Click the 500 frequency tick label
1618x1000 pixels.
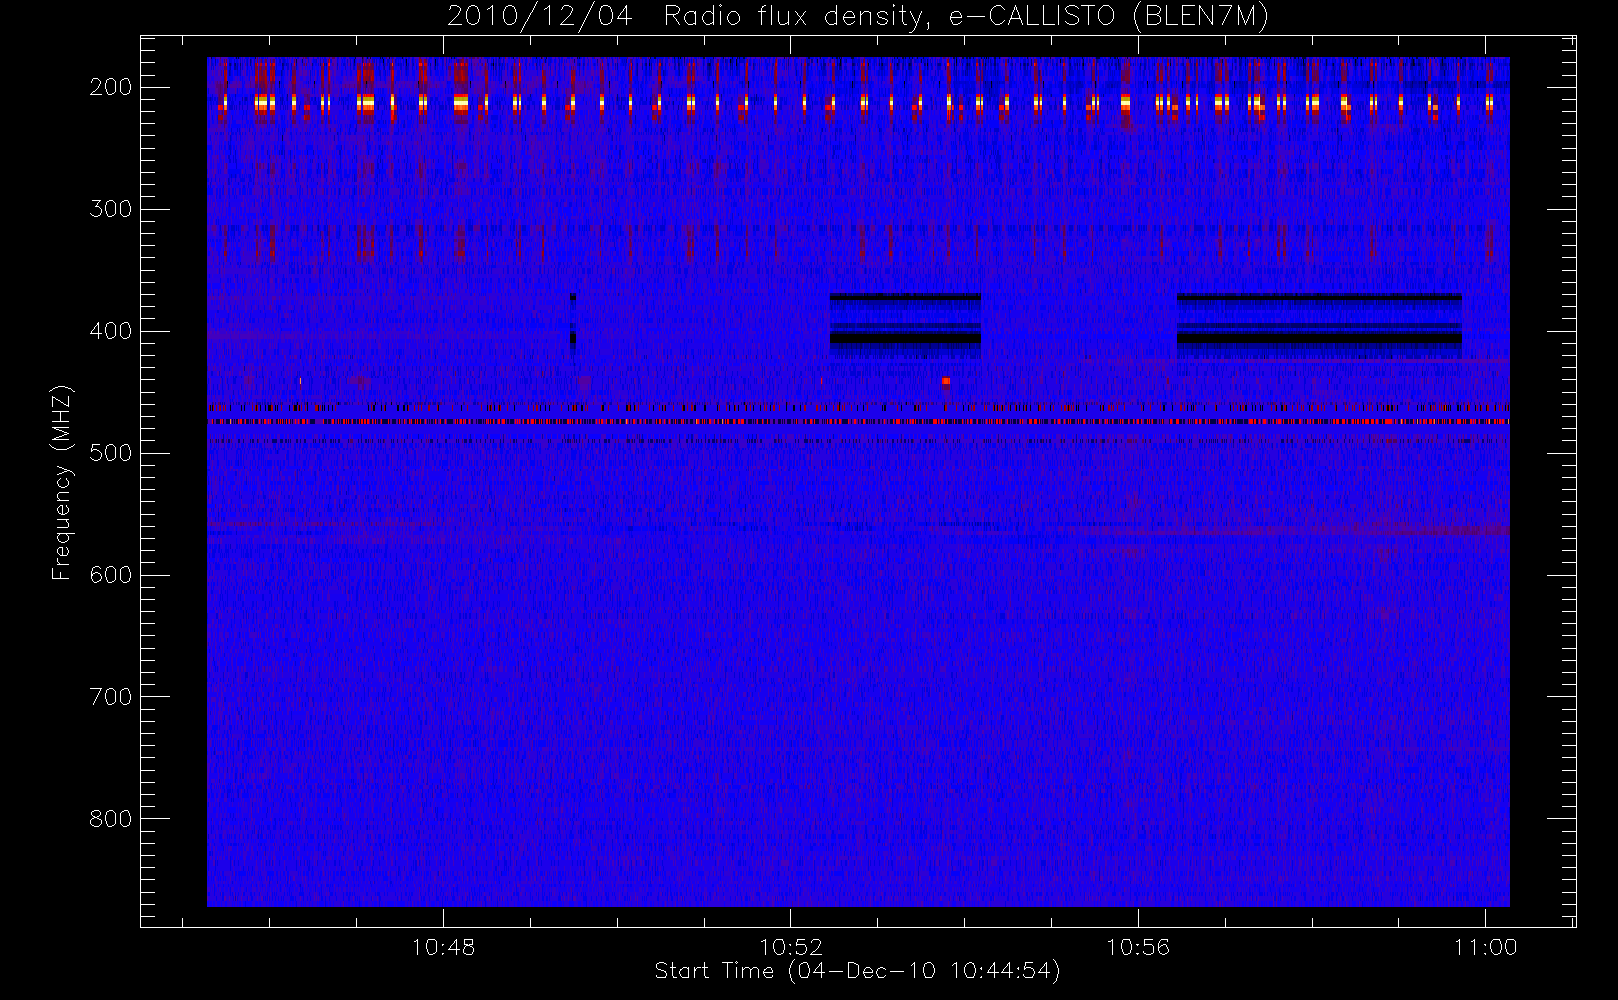[110, 453]
